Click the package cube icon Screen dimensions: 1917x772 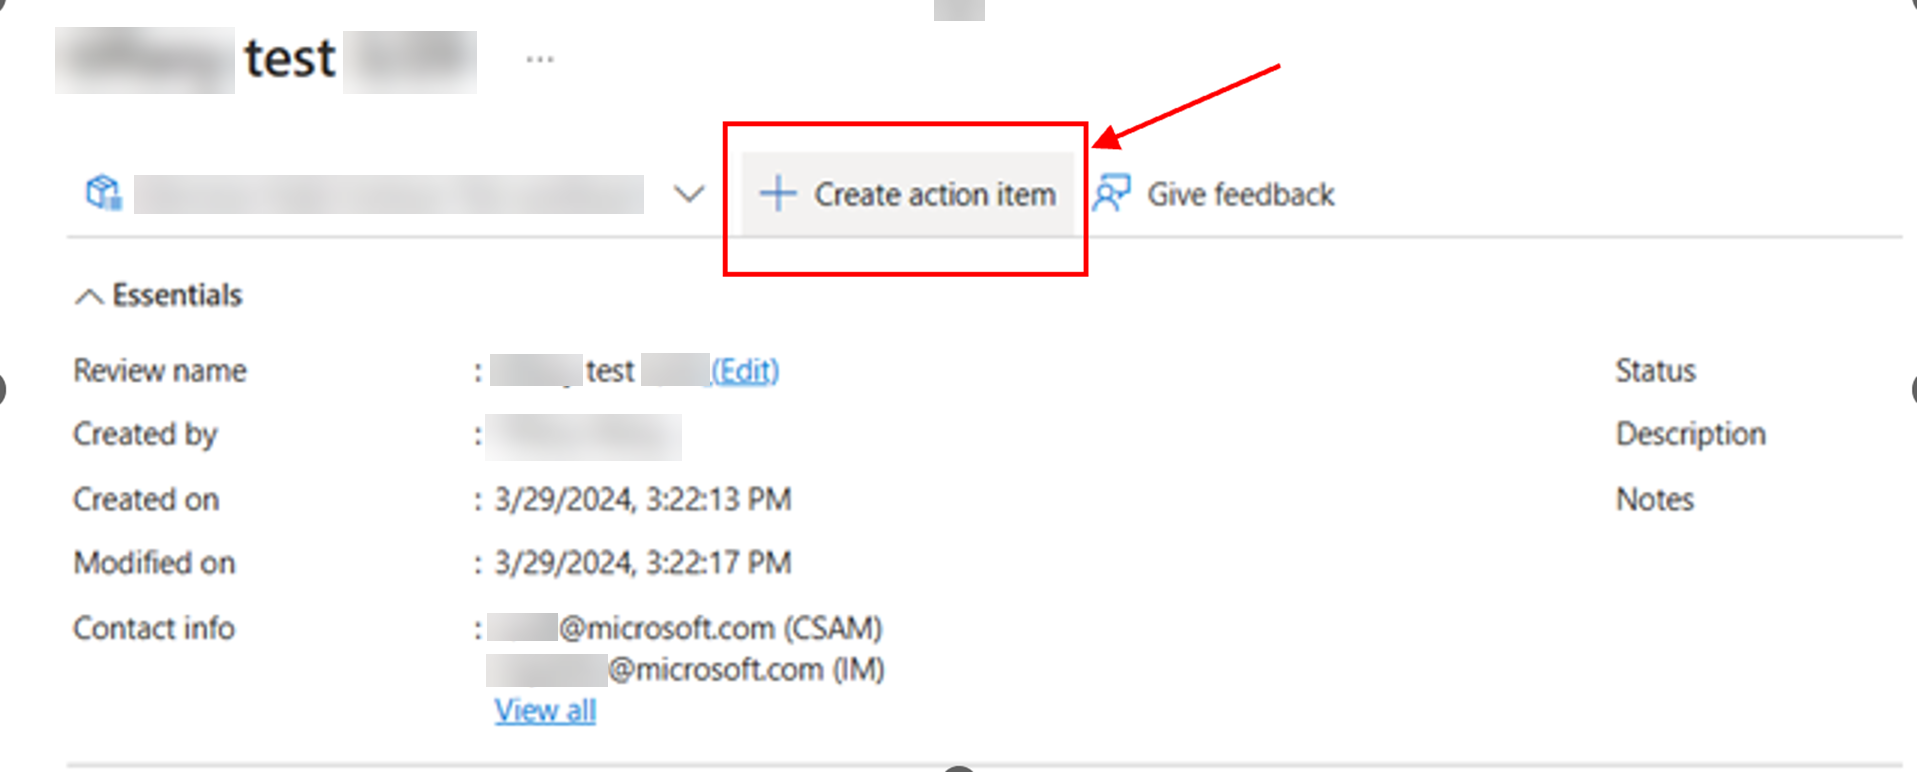[103, 192]
